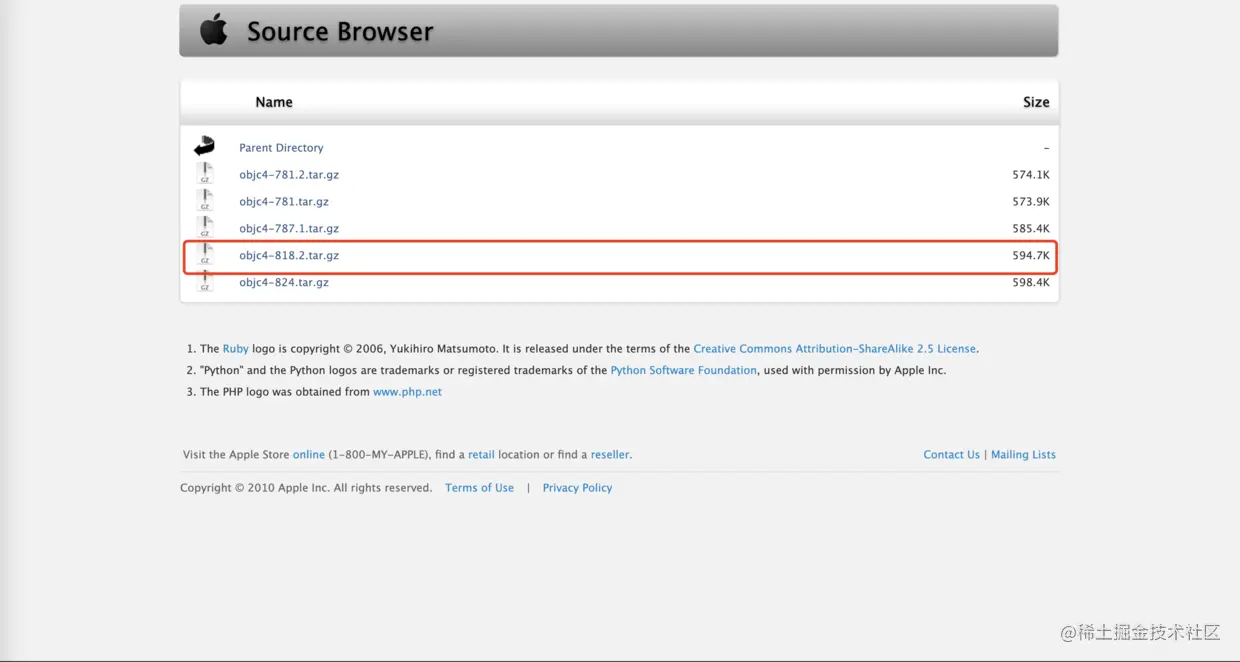Click the Parent Directory folder icon
This screenshot has width=1240, height=662.
tap(203, 144)
